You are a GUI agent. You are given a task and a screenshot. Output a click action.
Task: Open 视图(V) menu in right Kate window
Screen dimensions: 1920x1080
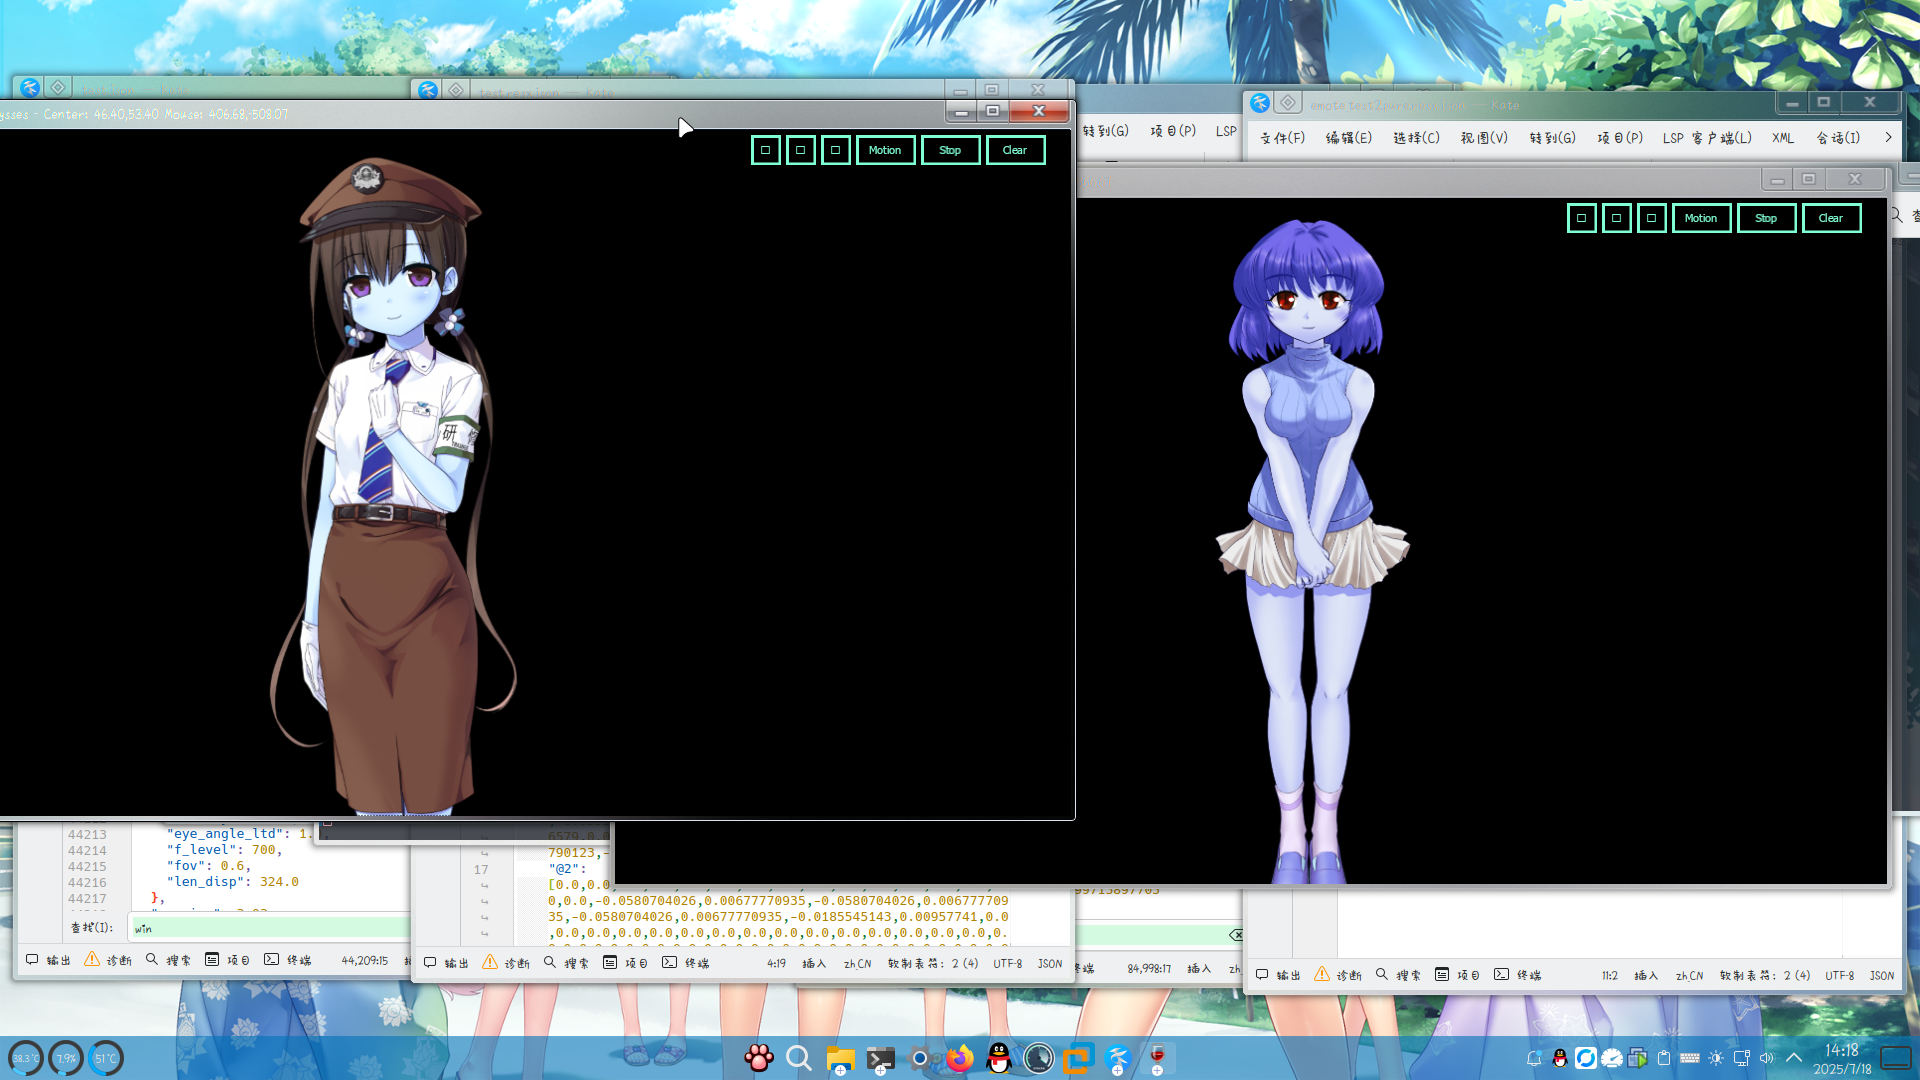(1484, 138)
